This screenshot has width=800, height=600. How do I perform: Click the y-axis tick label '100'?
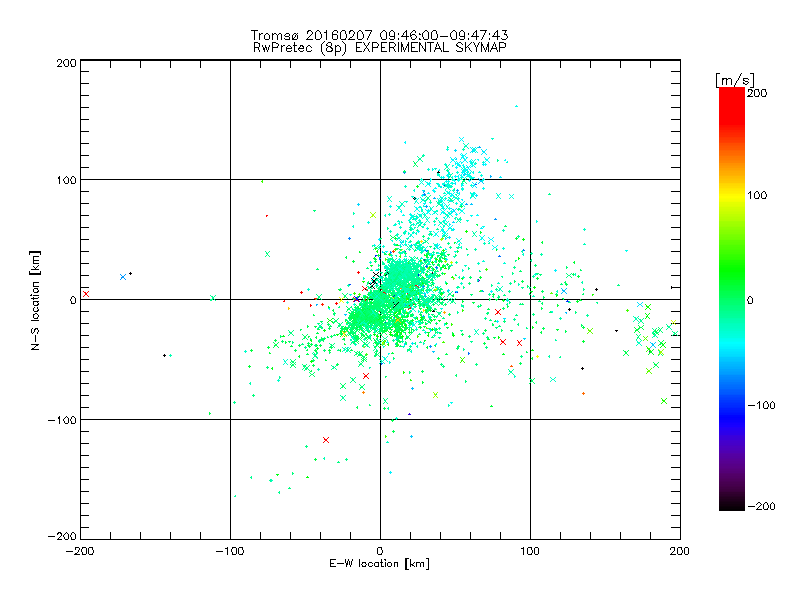click(x=67, y=181)
